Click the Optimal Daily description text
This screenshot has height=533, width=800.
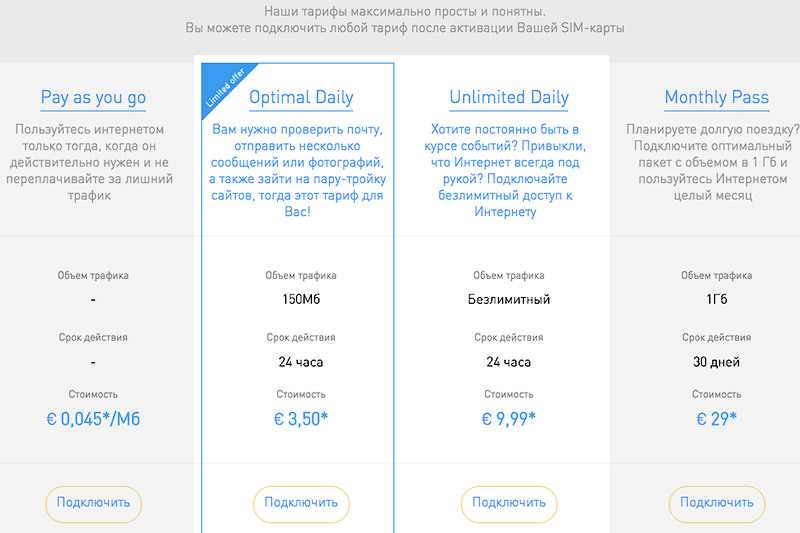tap(297, 170)
